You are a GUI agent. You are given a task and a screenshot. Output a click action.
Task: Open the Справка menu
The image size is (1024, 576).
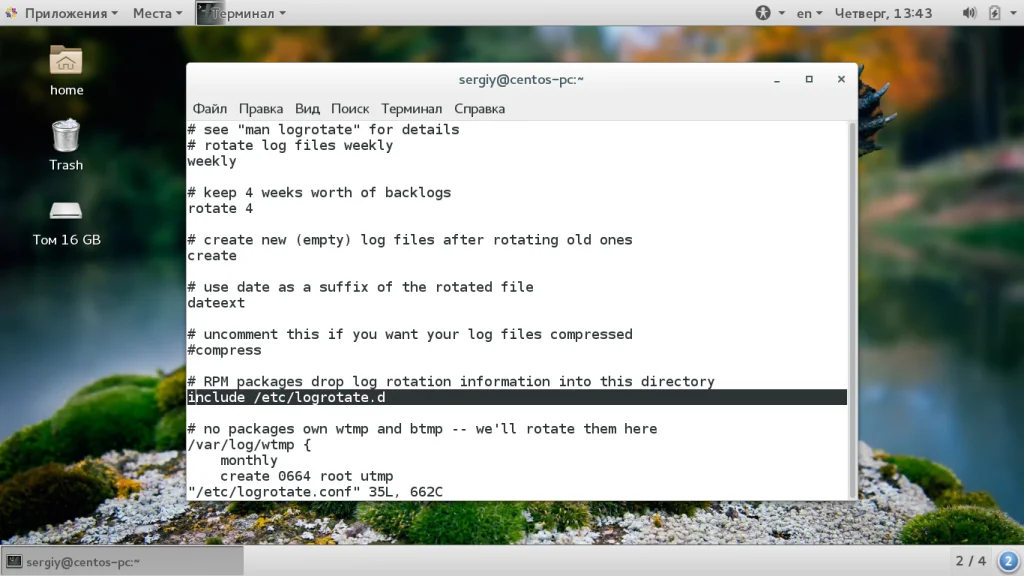click(x=479, y=108)
